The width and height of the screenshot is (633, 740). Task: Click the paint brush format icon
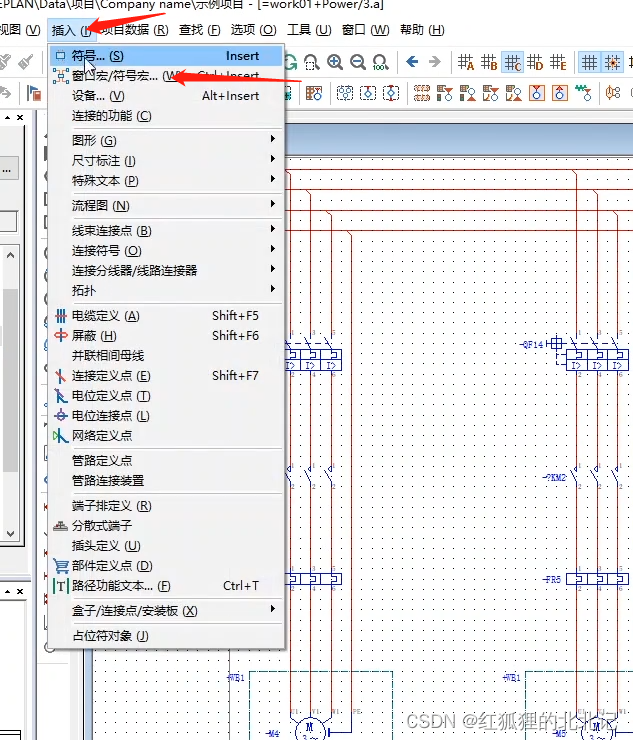(25, 62)
